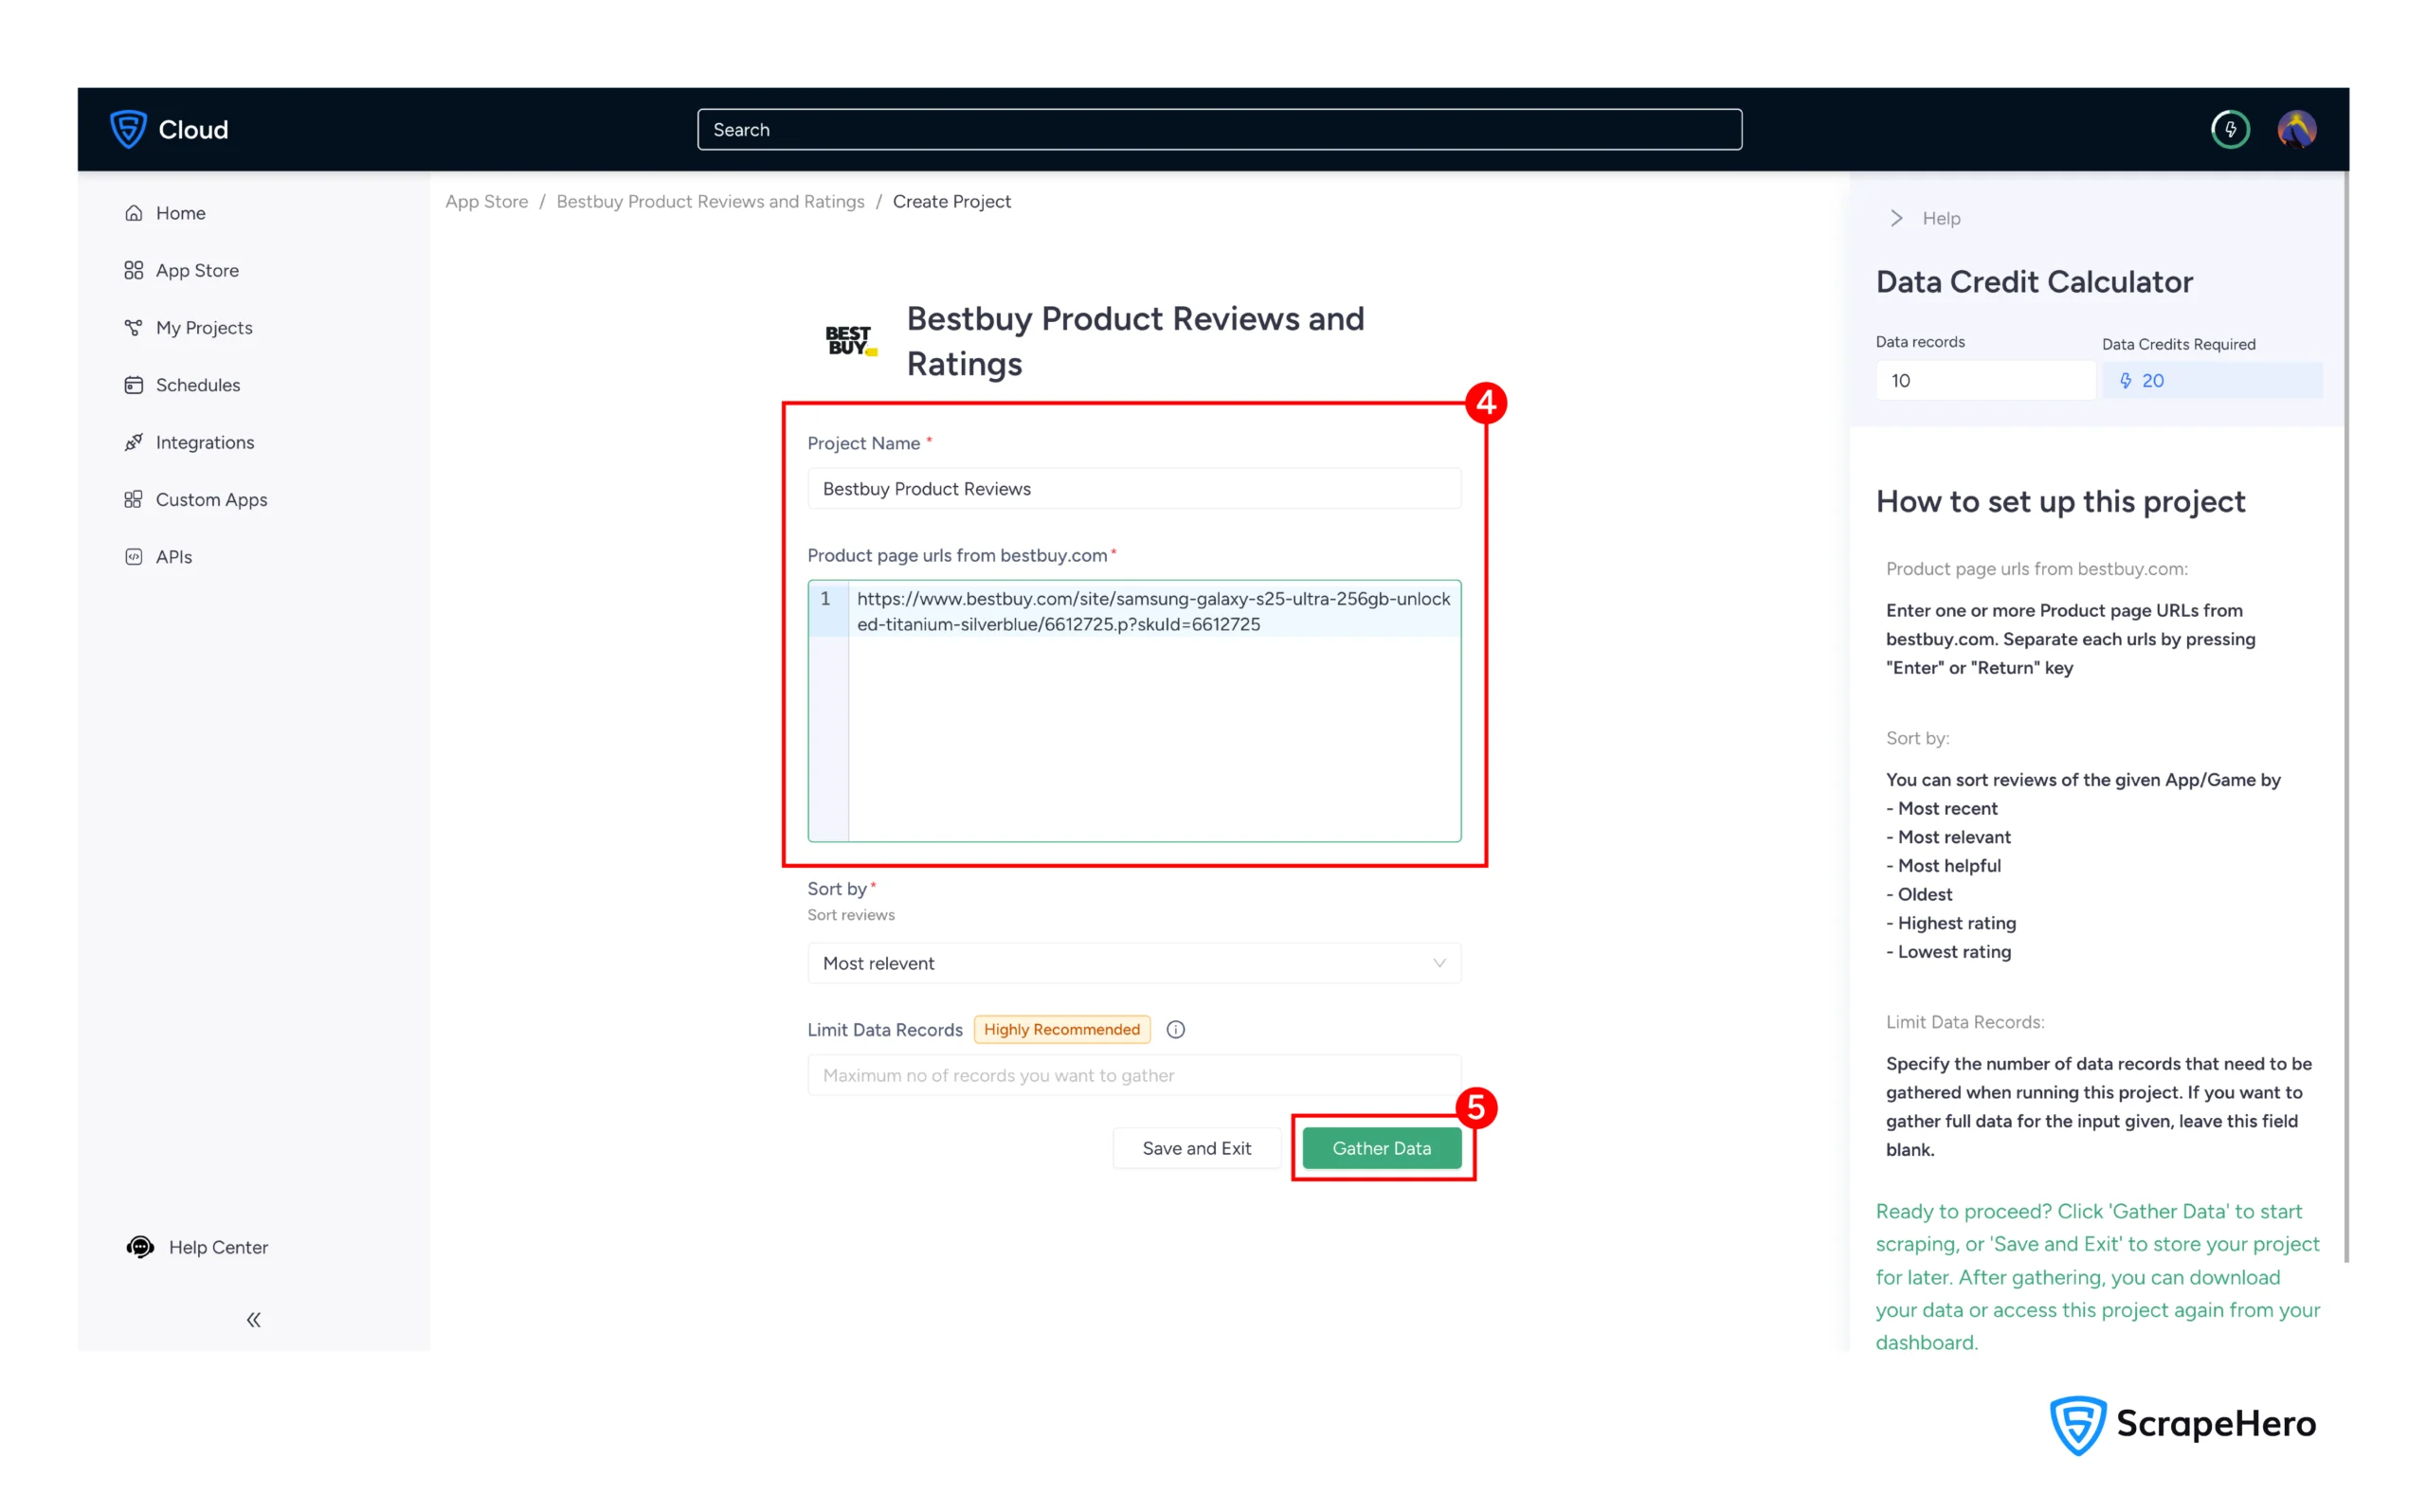
Task: Open Help Center chat icon
Action: pyautogui.click(x=140, y=1246)
